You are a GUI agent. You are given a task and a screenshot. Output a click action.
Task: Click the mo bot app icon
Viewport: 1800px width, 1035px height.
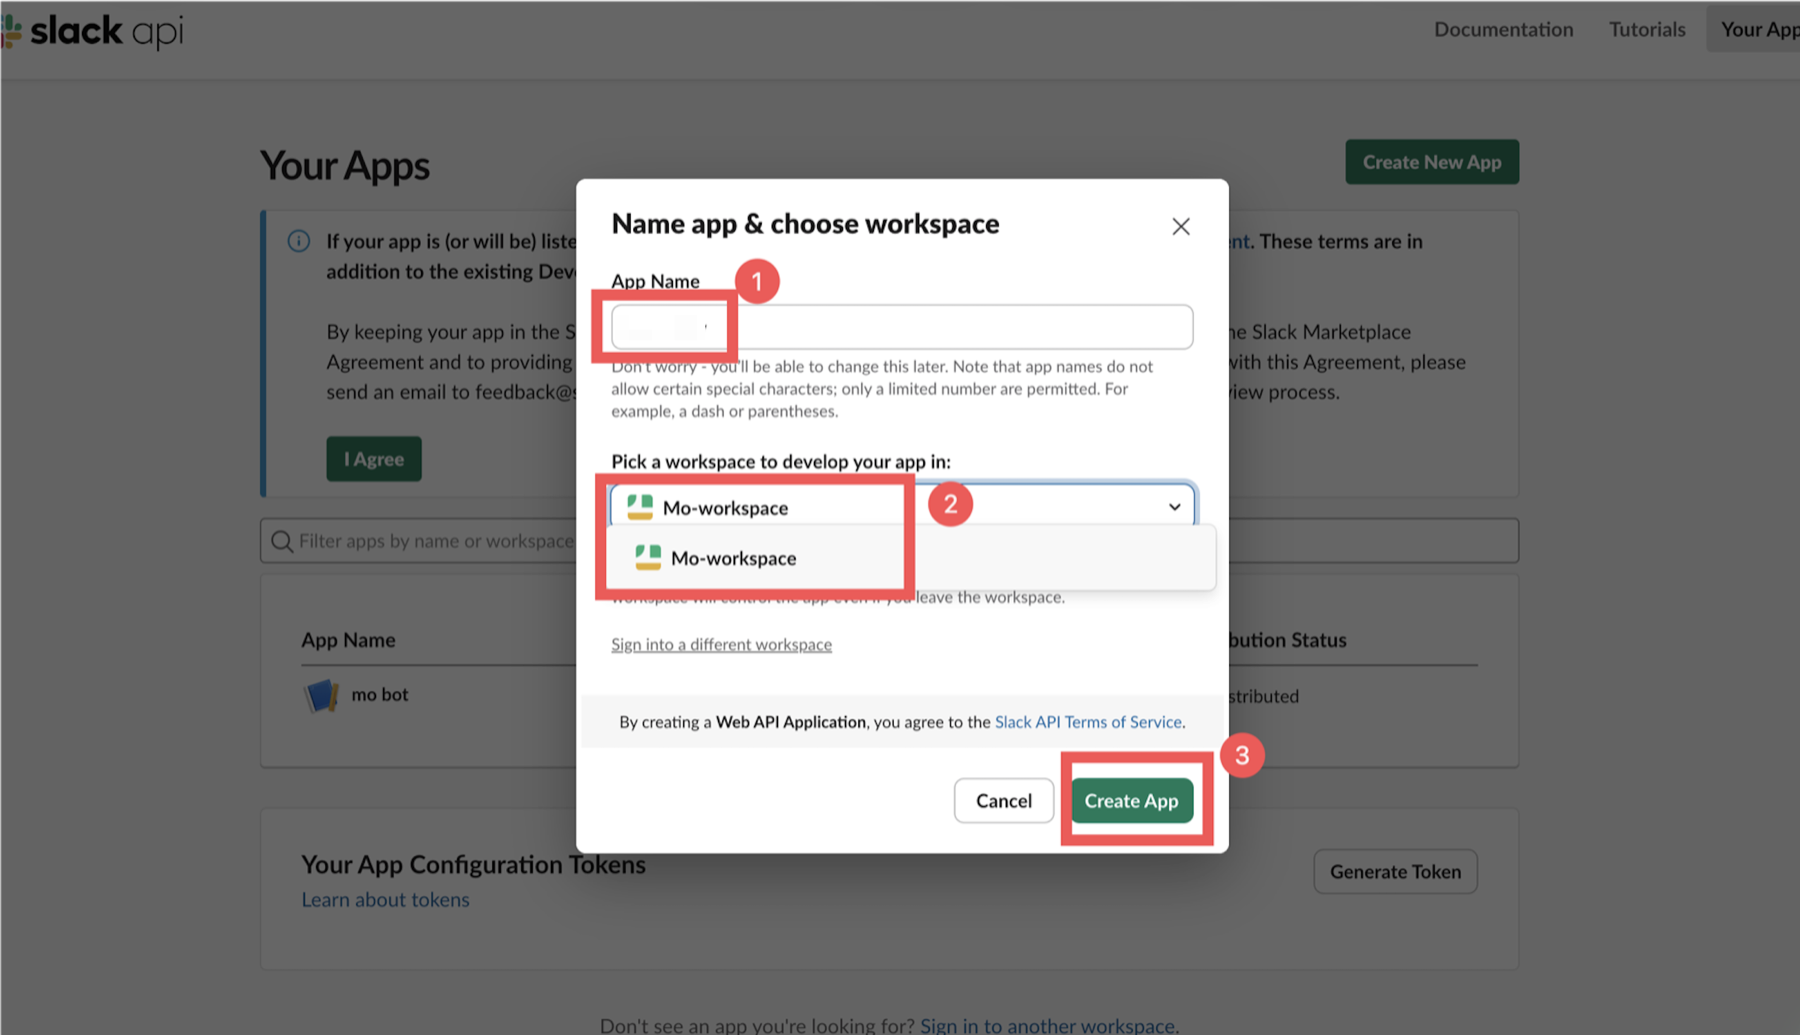point(321,695)
